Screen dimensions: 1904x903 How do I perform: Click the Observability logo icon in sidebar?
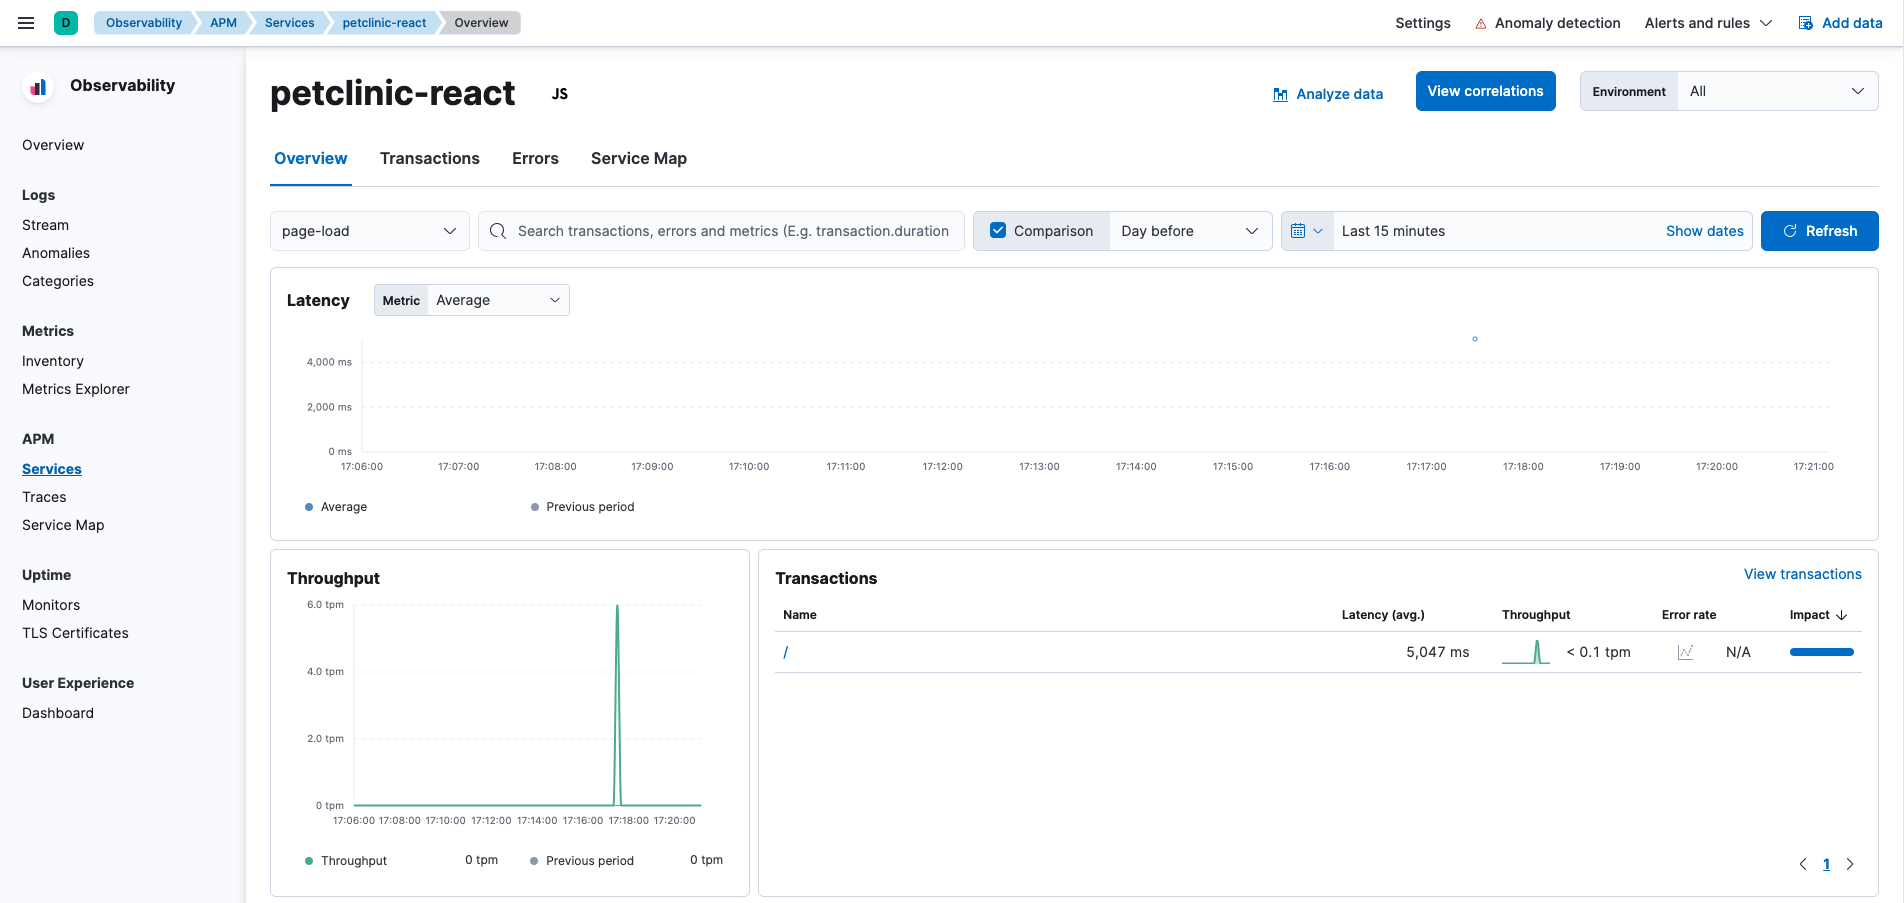pyautogui.click(x=38, y=87)
